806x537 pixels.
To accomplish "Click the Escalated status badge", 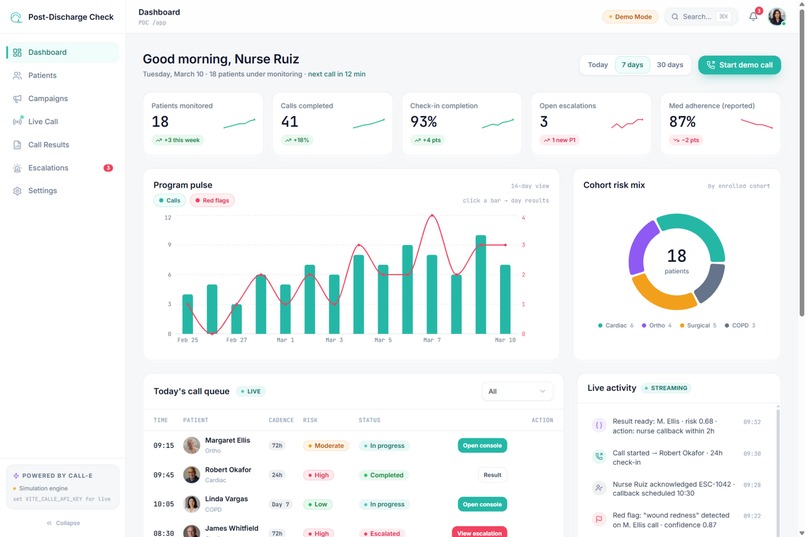I will [x=381, y=533].
